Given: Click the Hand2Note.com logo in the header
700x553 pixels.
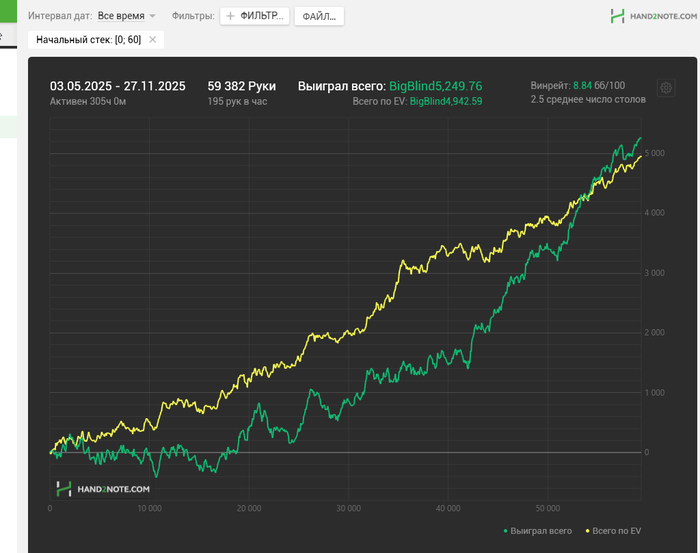Looking at the screenshot, I should tap(653, 16).
